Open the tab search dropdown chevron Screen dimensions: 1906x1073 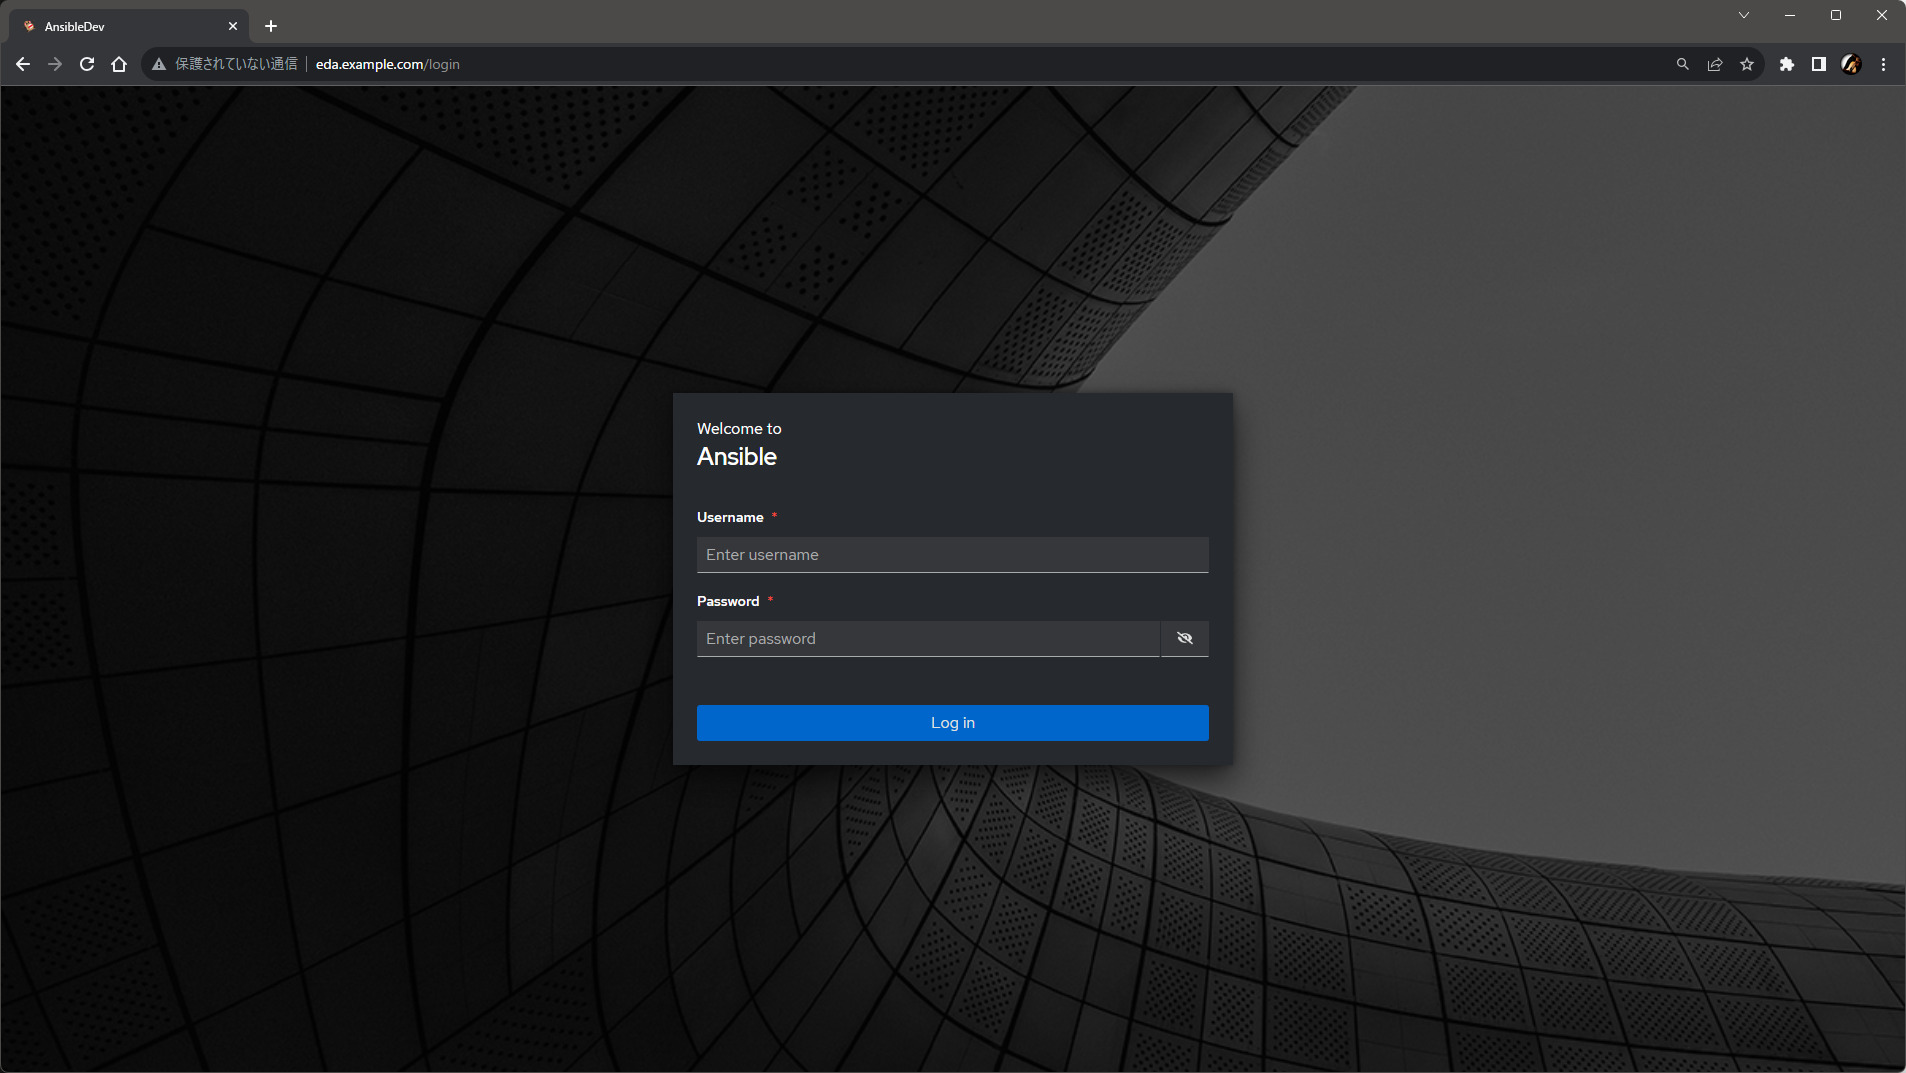[x=1743, y=14]
